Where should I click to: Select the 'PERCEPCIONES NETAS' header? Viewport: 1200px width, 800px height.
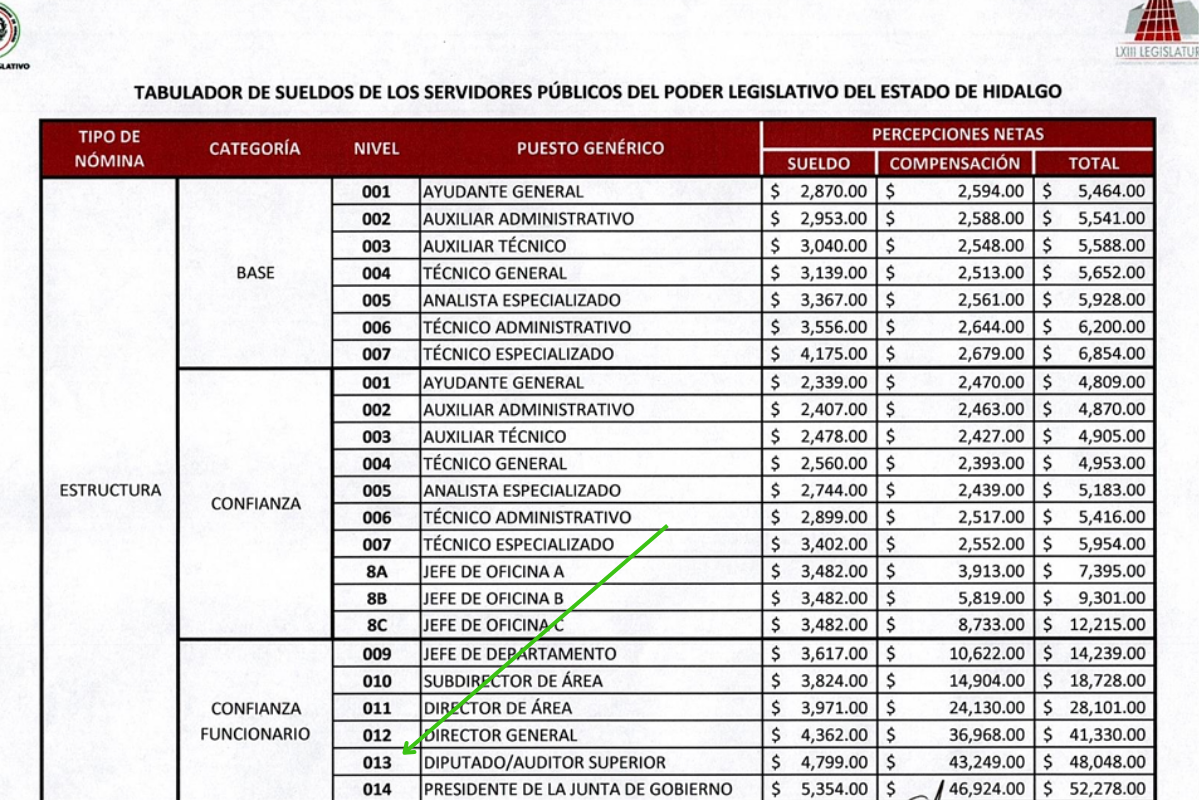[958, 134]
